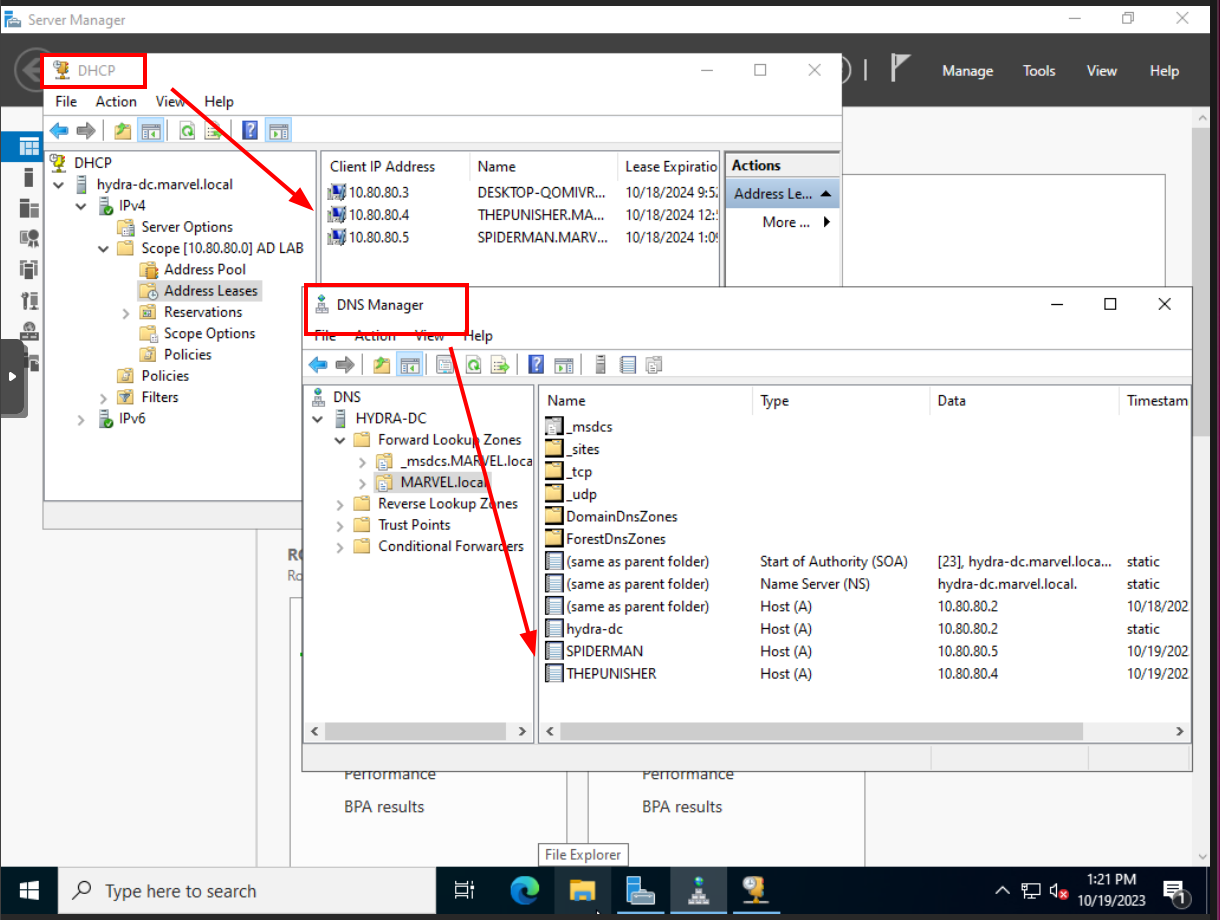1220x920 pixels.
Task: Expand the IPv6 node in DHCP tree
Action: point(82,419)
